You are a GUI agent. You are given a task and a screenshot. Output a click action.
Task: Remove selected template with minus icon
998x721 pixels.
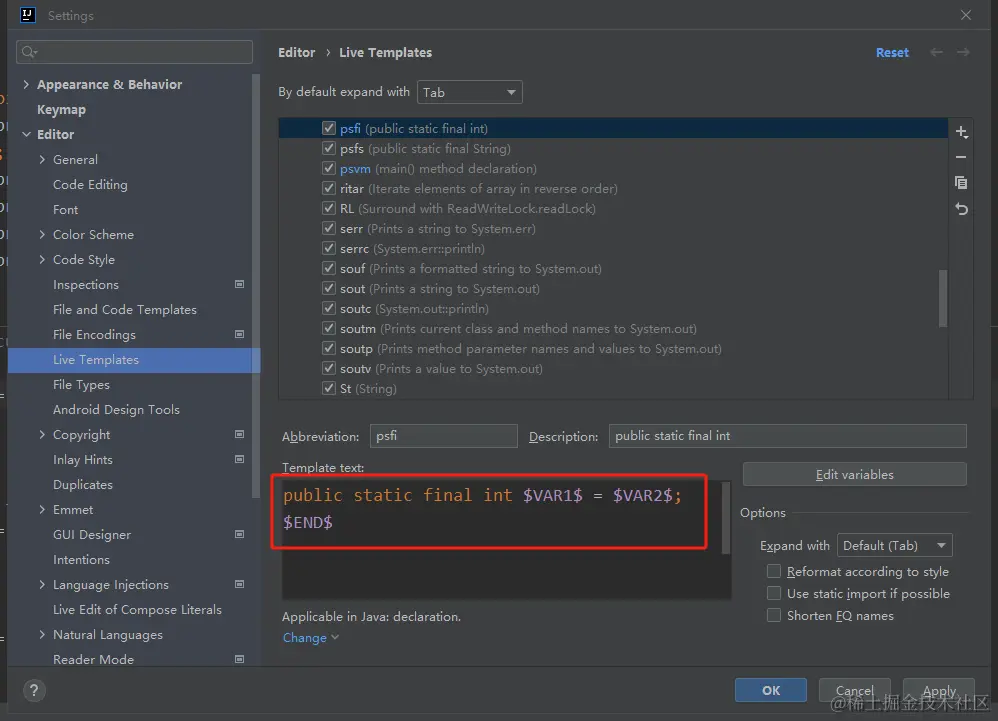[x=961, y=157]
